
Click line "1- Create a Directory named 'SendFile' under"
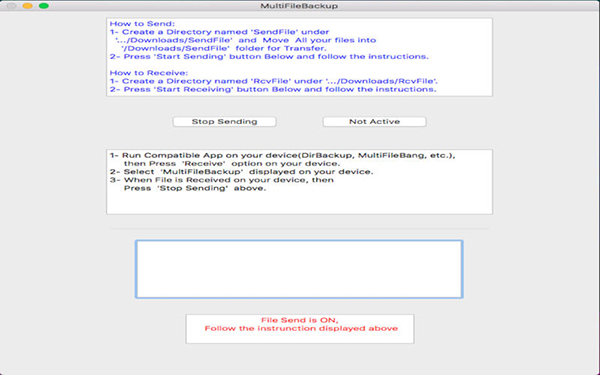tap(219, 32)
